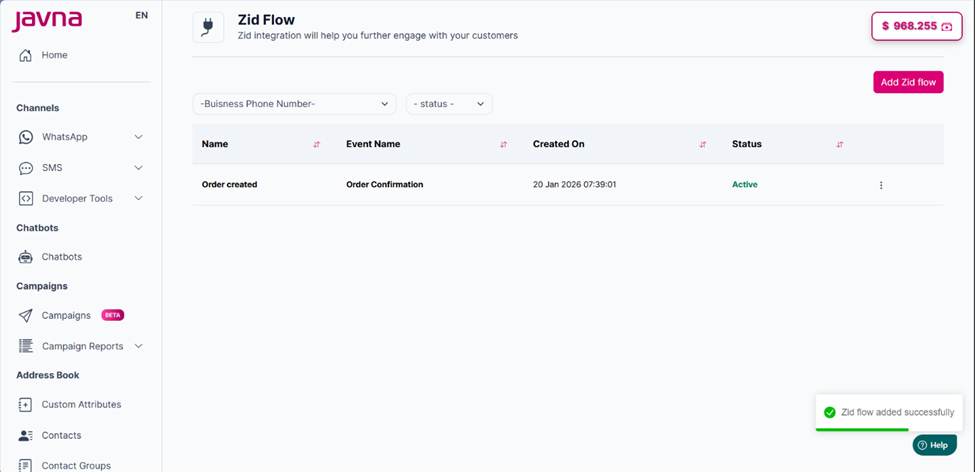975x472 pixels.
Task: Open the status filter dropdown
Action: tap(449, 104)
